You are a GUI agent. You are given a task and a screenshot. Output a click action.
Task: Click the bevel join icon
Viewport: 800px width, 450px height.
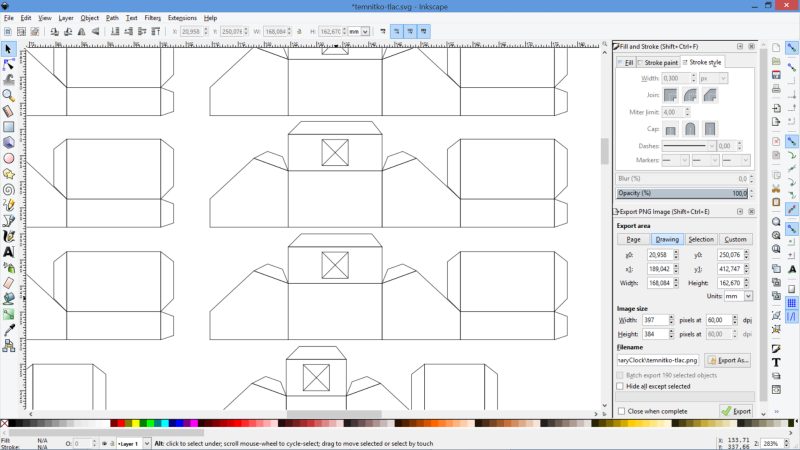(x=710, y=95)
